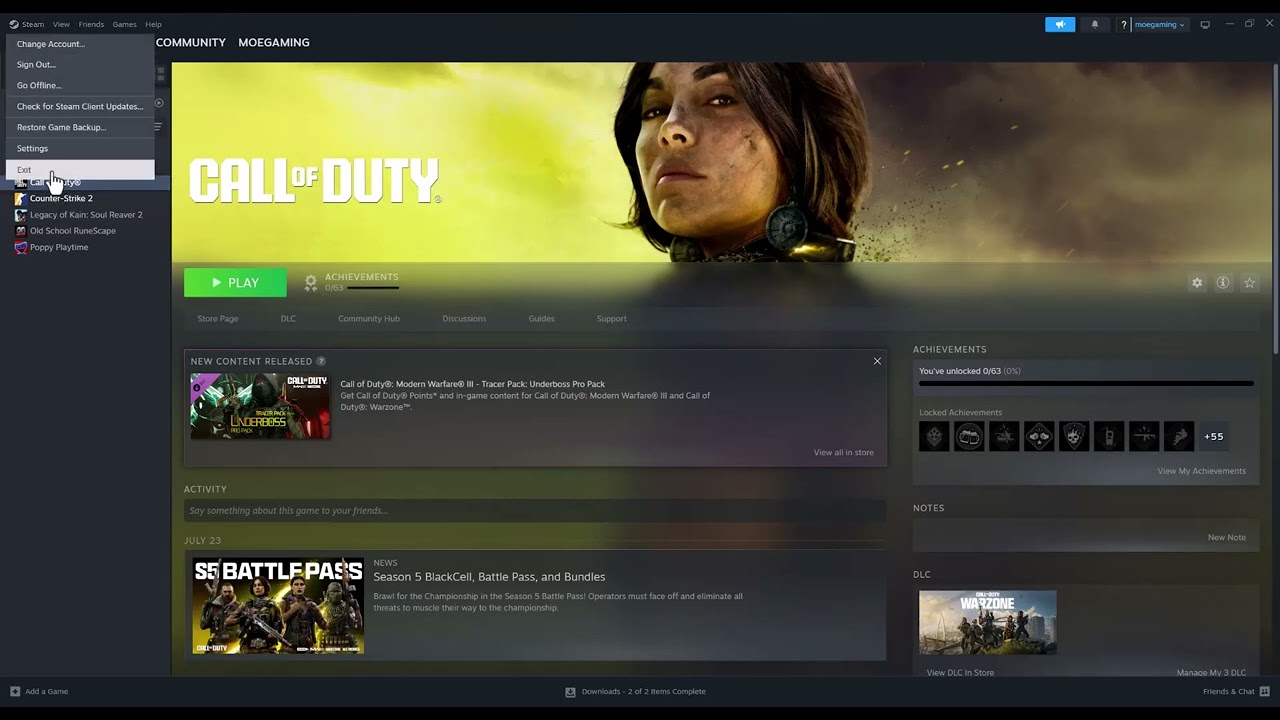Open the Discussions link
The height and width of the screenshot is (720, 1280).
(x=464, y=319)
